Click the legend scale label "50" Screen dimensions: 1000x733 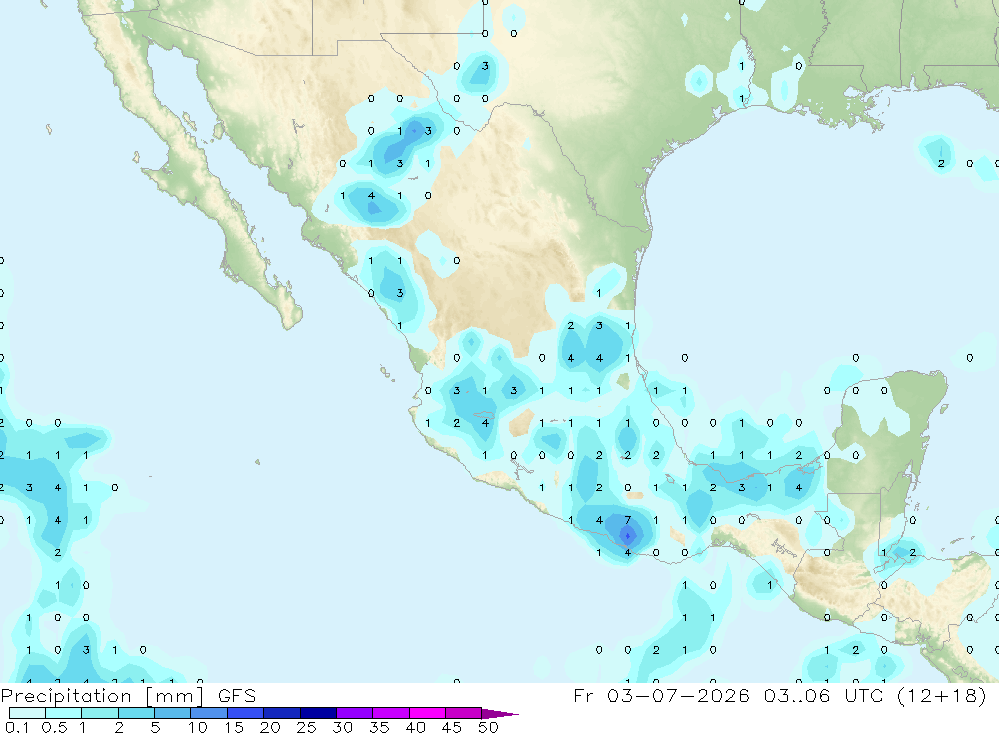click(x=488, y=727)
